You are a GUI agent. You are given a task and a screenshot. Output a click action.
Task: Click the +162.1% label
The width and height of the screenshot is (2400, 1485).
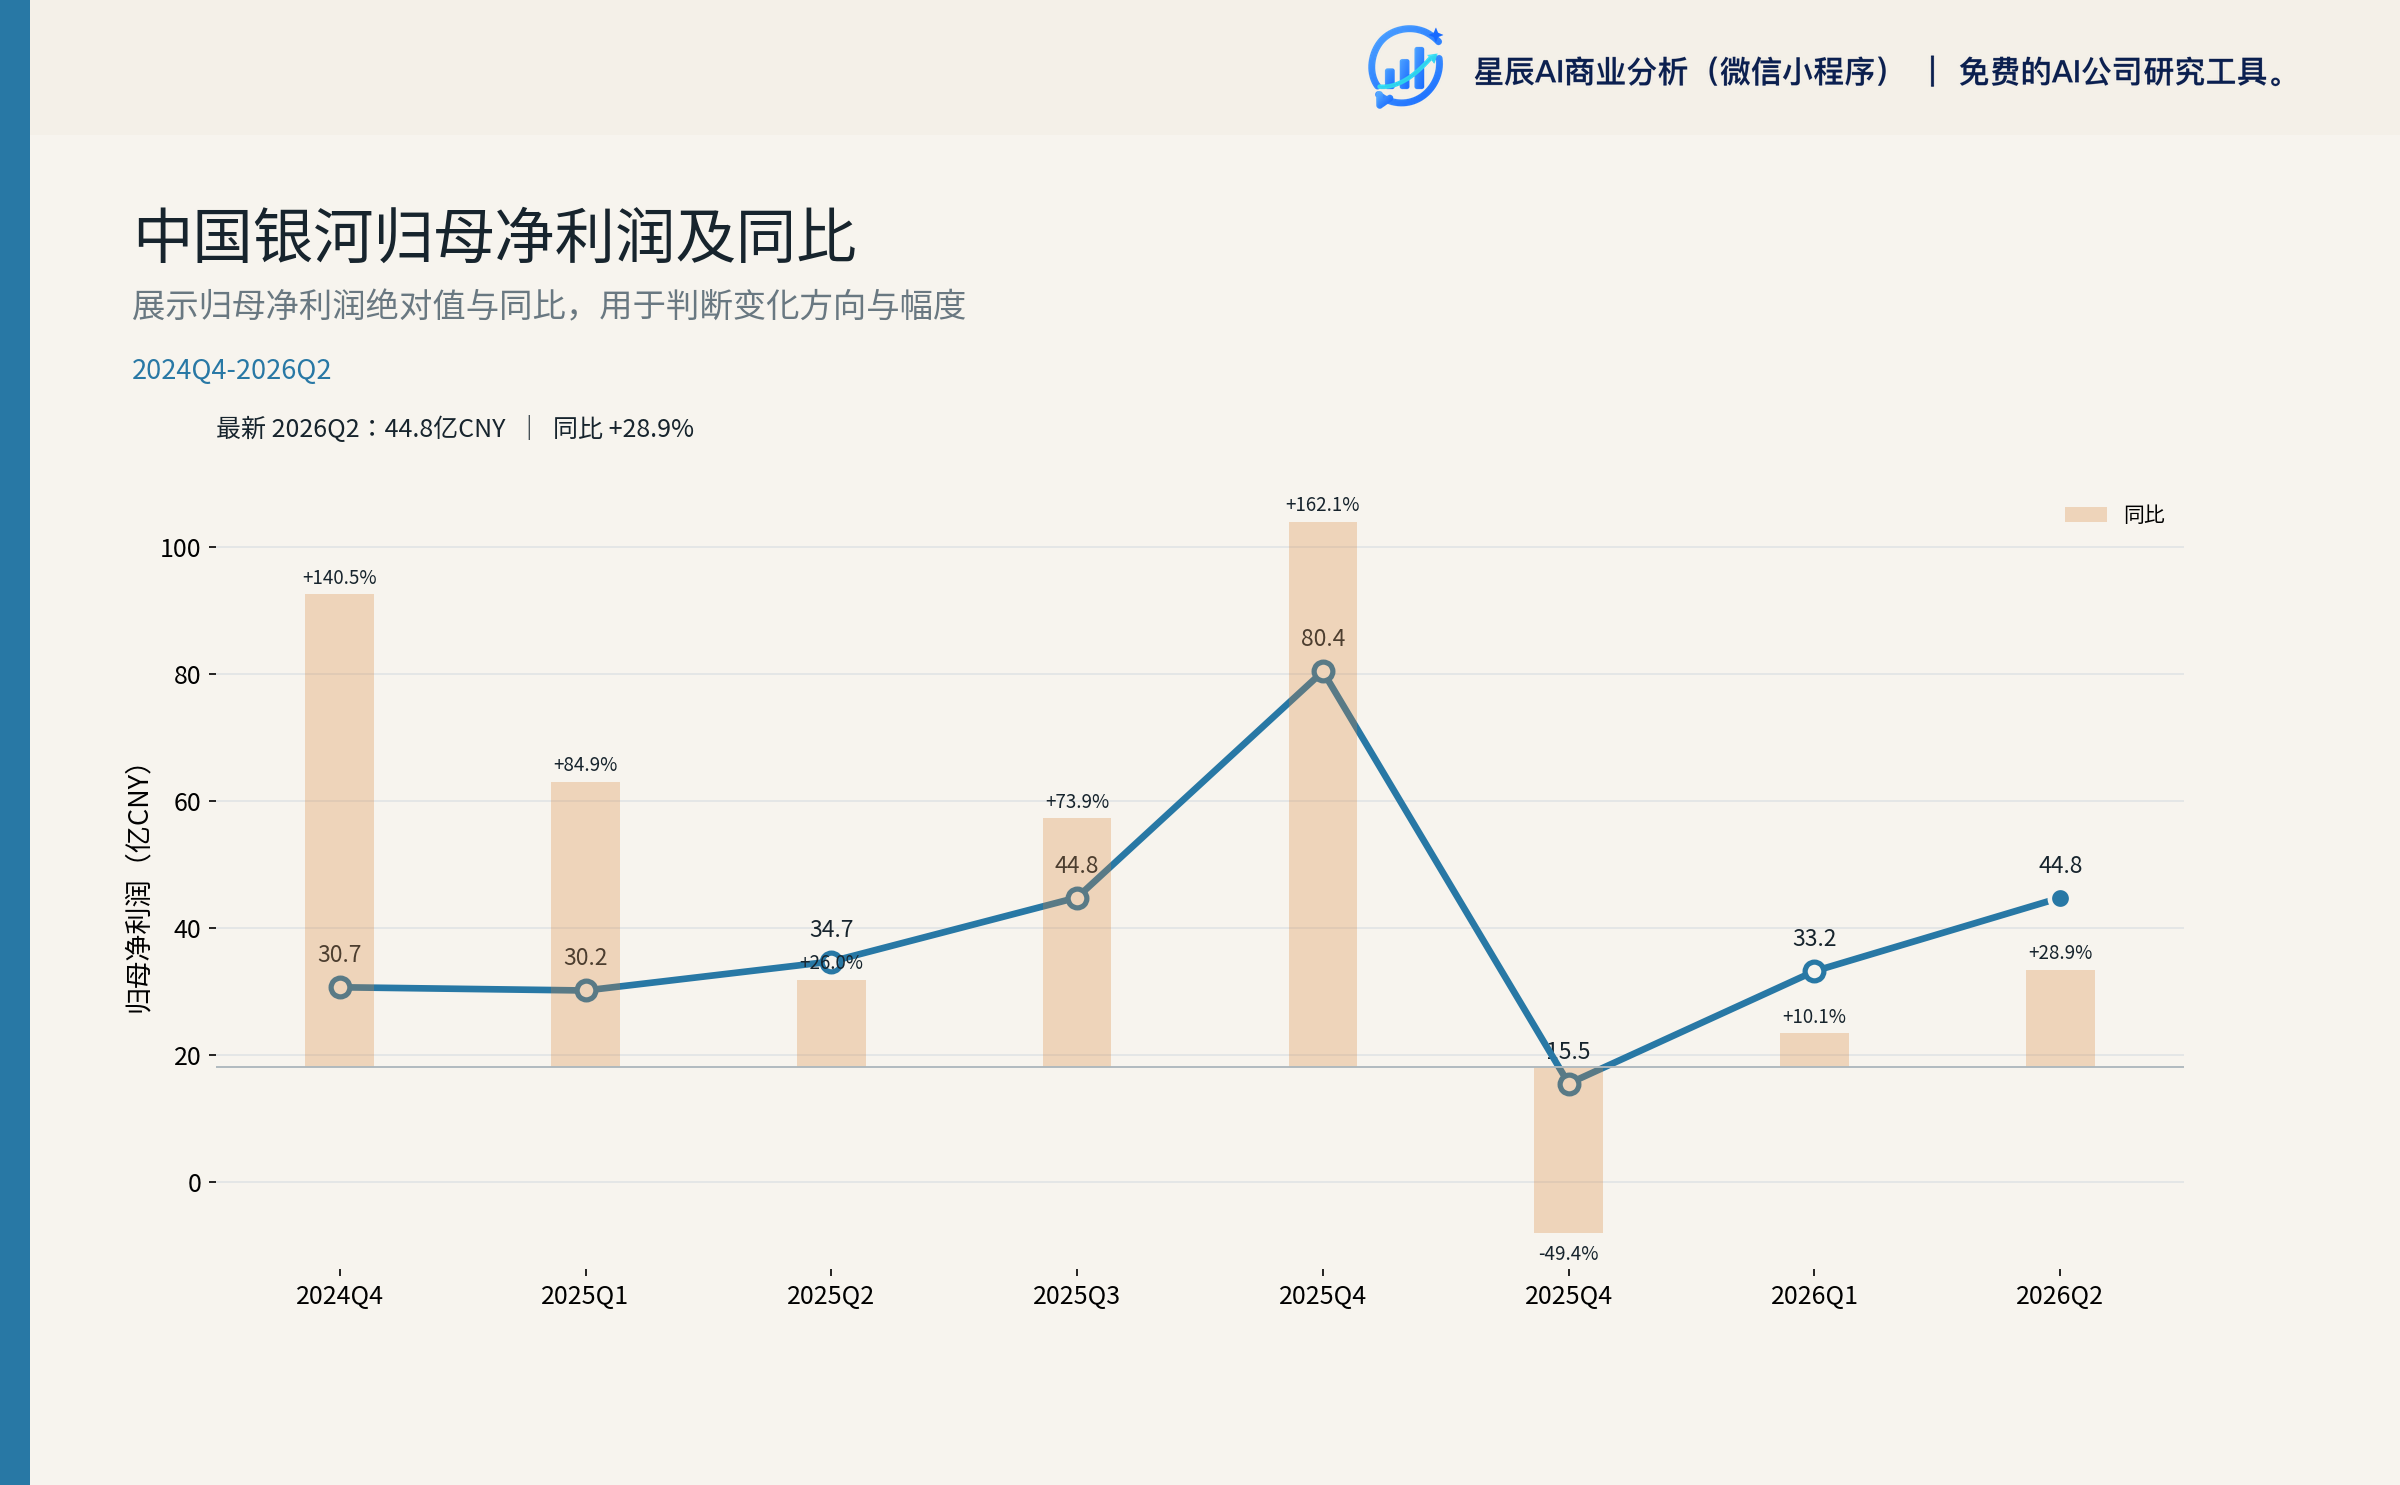coord(1322,504)
